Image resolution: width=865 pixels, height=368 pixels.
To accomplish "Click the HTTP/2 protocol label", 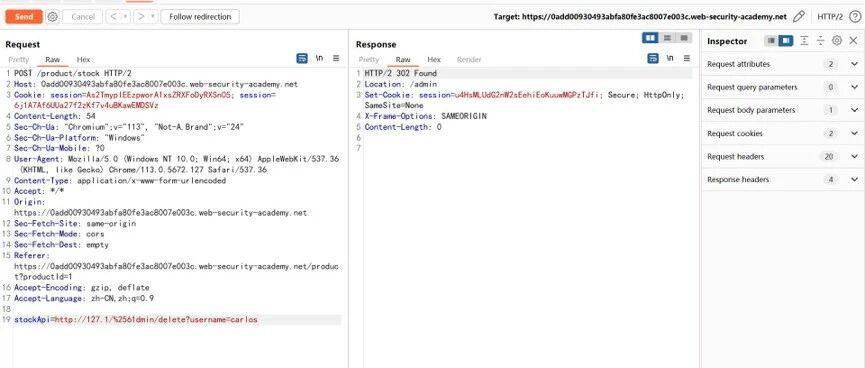I will 830,17.
